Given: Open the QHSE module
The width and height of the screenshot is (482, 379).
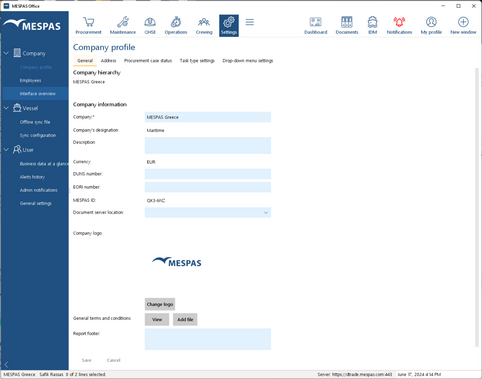Looking at the screenshot, I should click(x=150, y=25).
